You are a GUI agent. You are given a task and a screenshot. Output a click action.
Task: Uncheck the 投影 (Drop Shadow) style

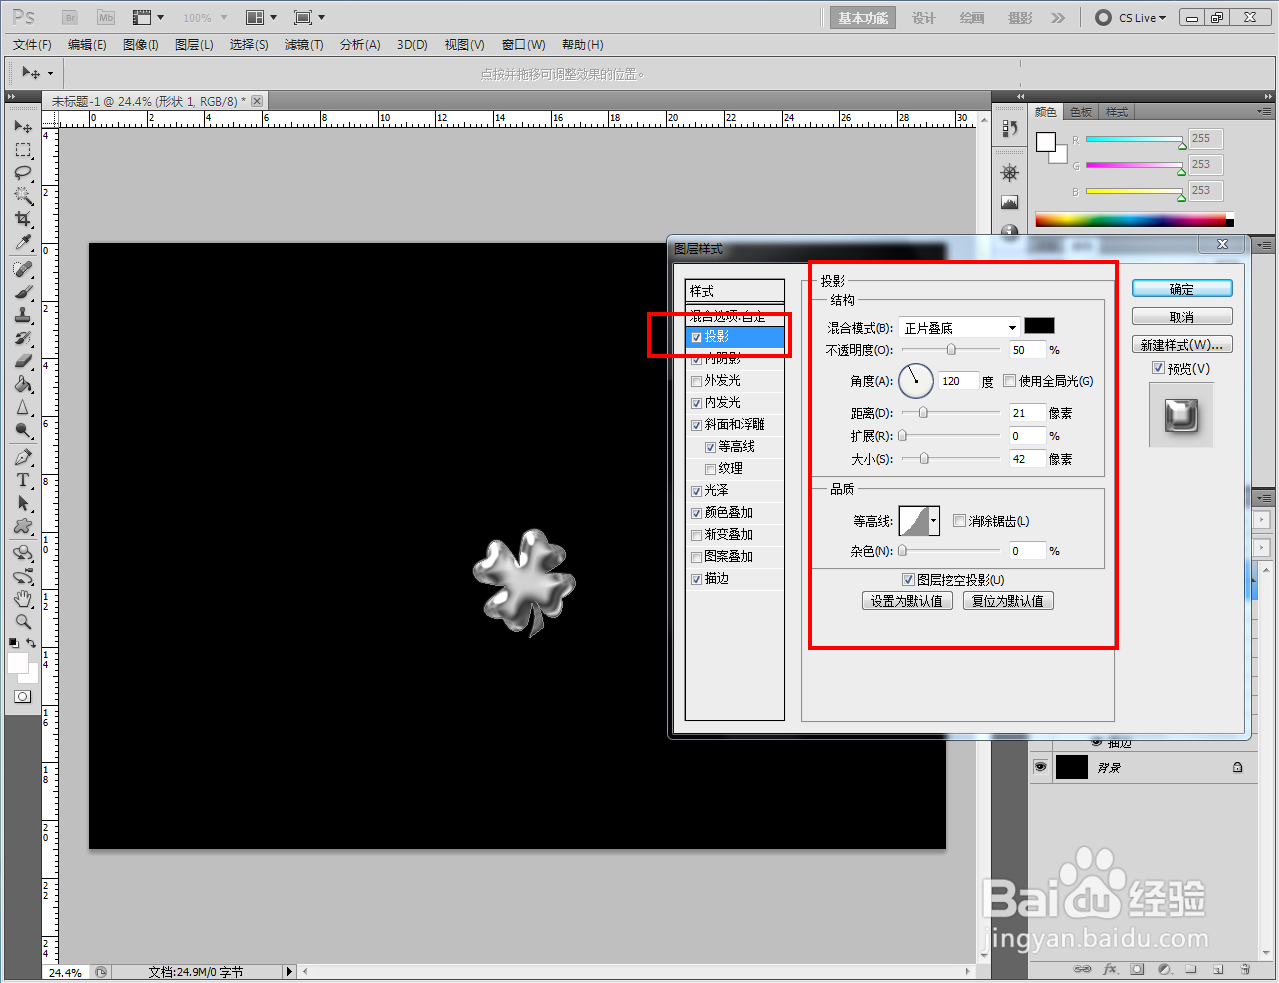[x=697, y=337]
